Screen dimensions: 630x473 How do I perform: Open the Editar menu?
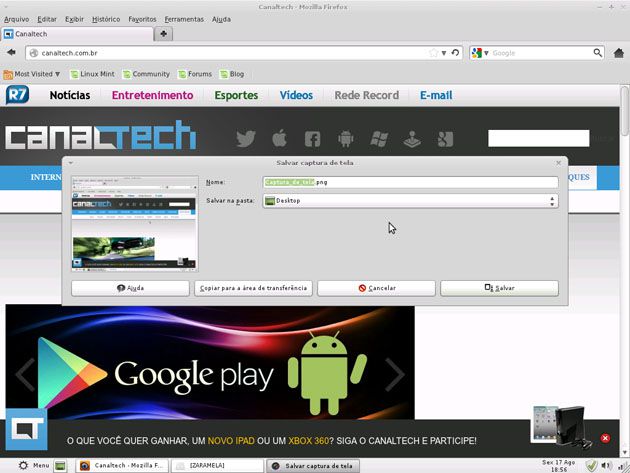[47, 19]
